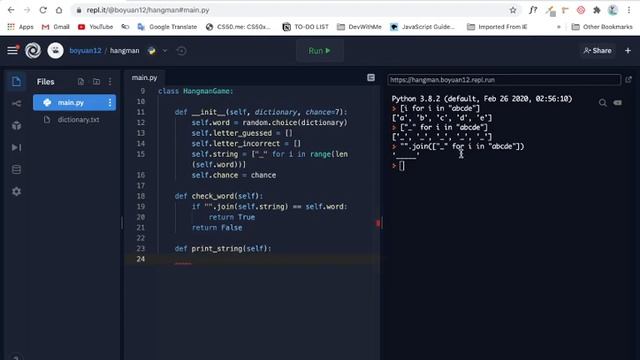
Task: Open Files panel three-dot options
Action: point(110,82)
